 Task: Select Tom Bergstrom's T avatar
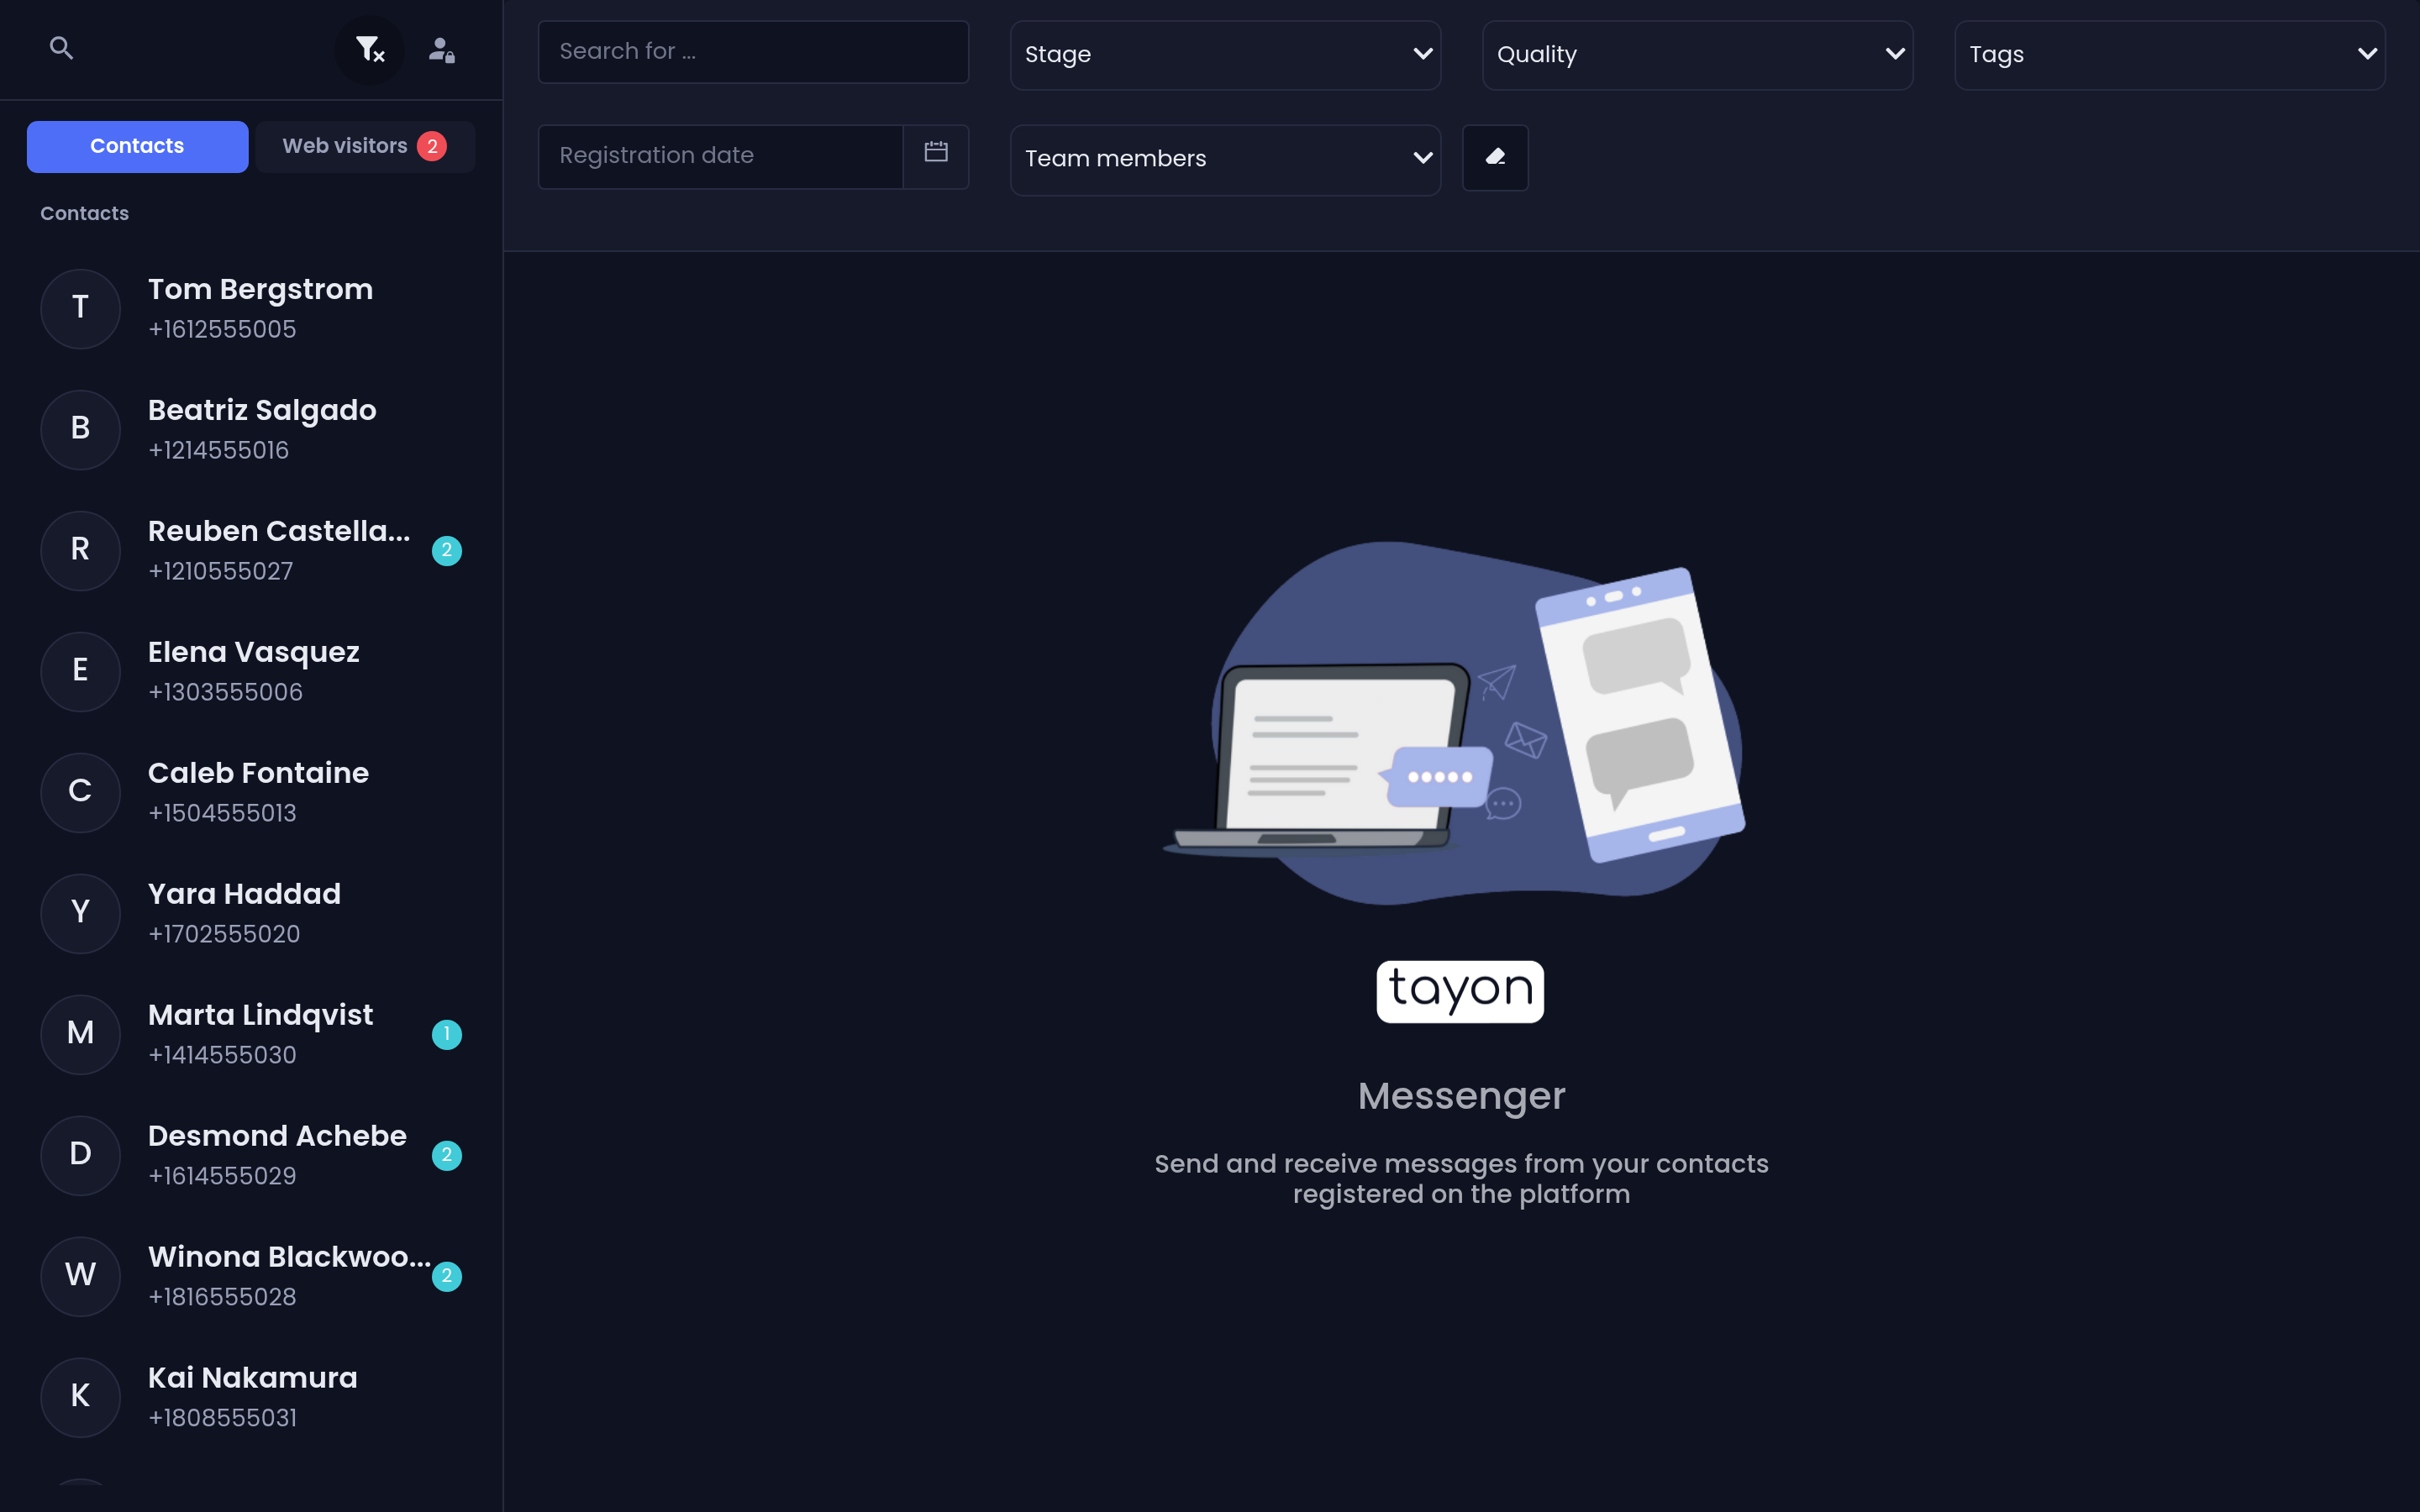coord(81,308)
